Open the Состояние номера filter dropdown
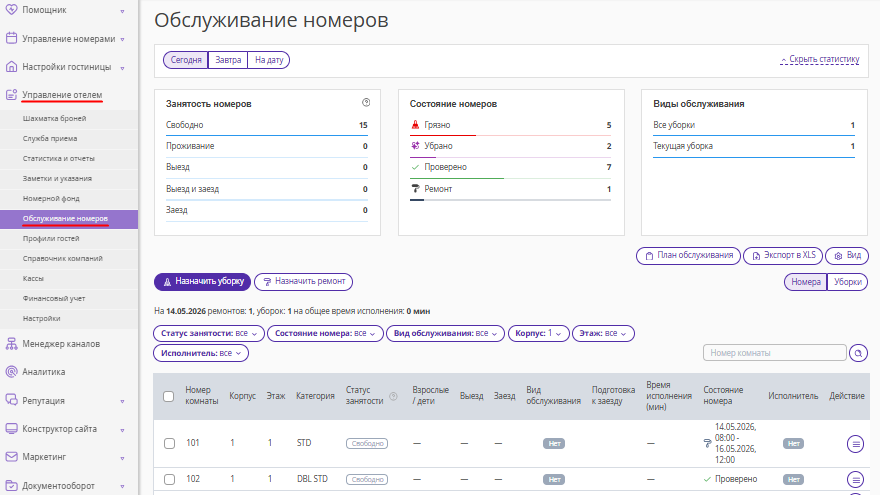 click(326, 333)
